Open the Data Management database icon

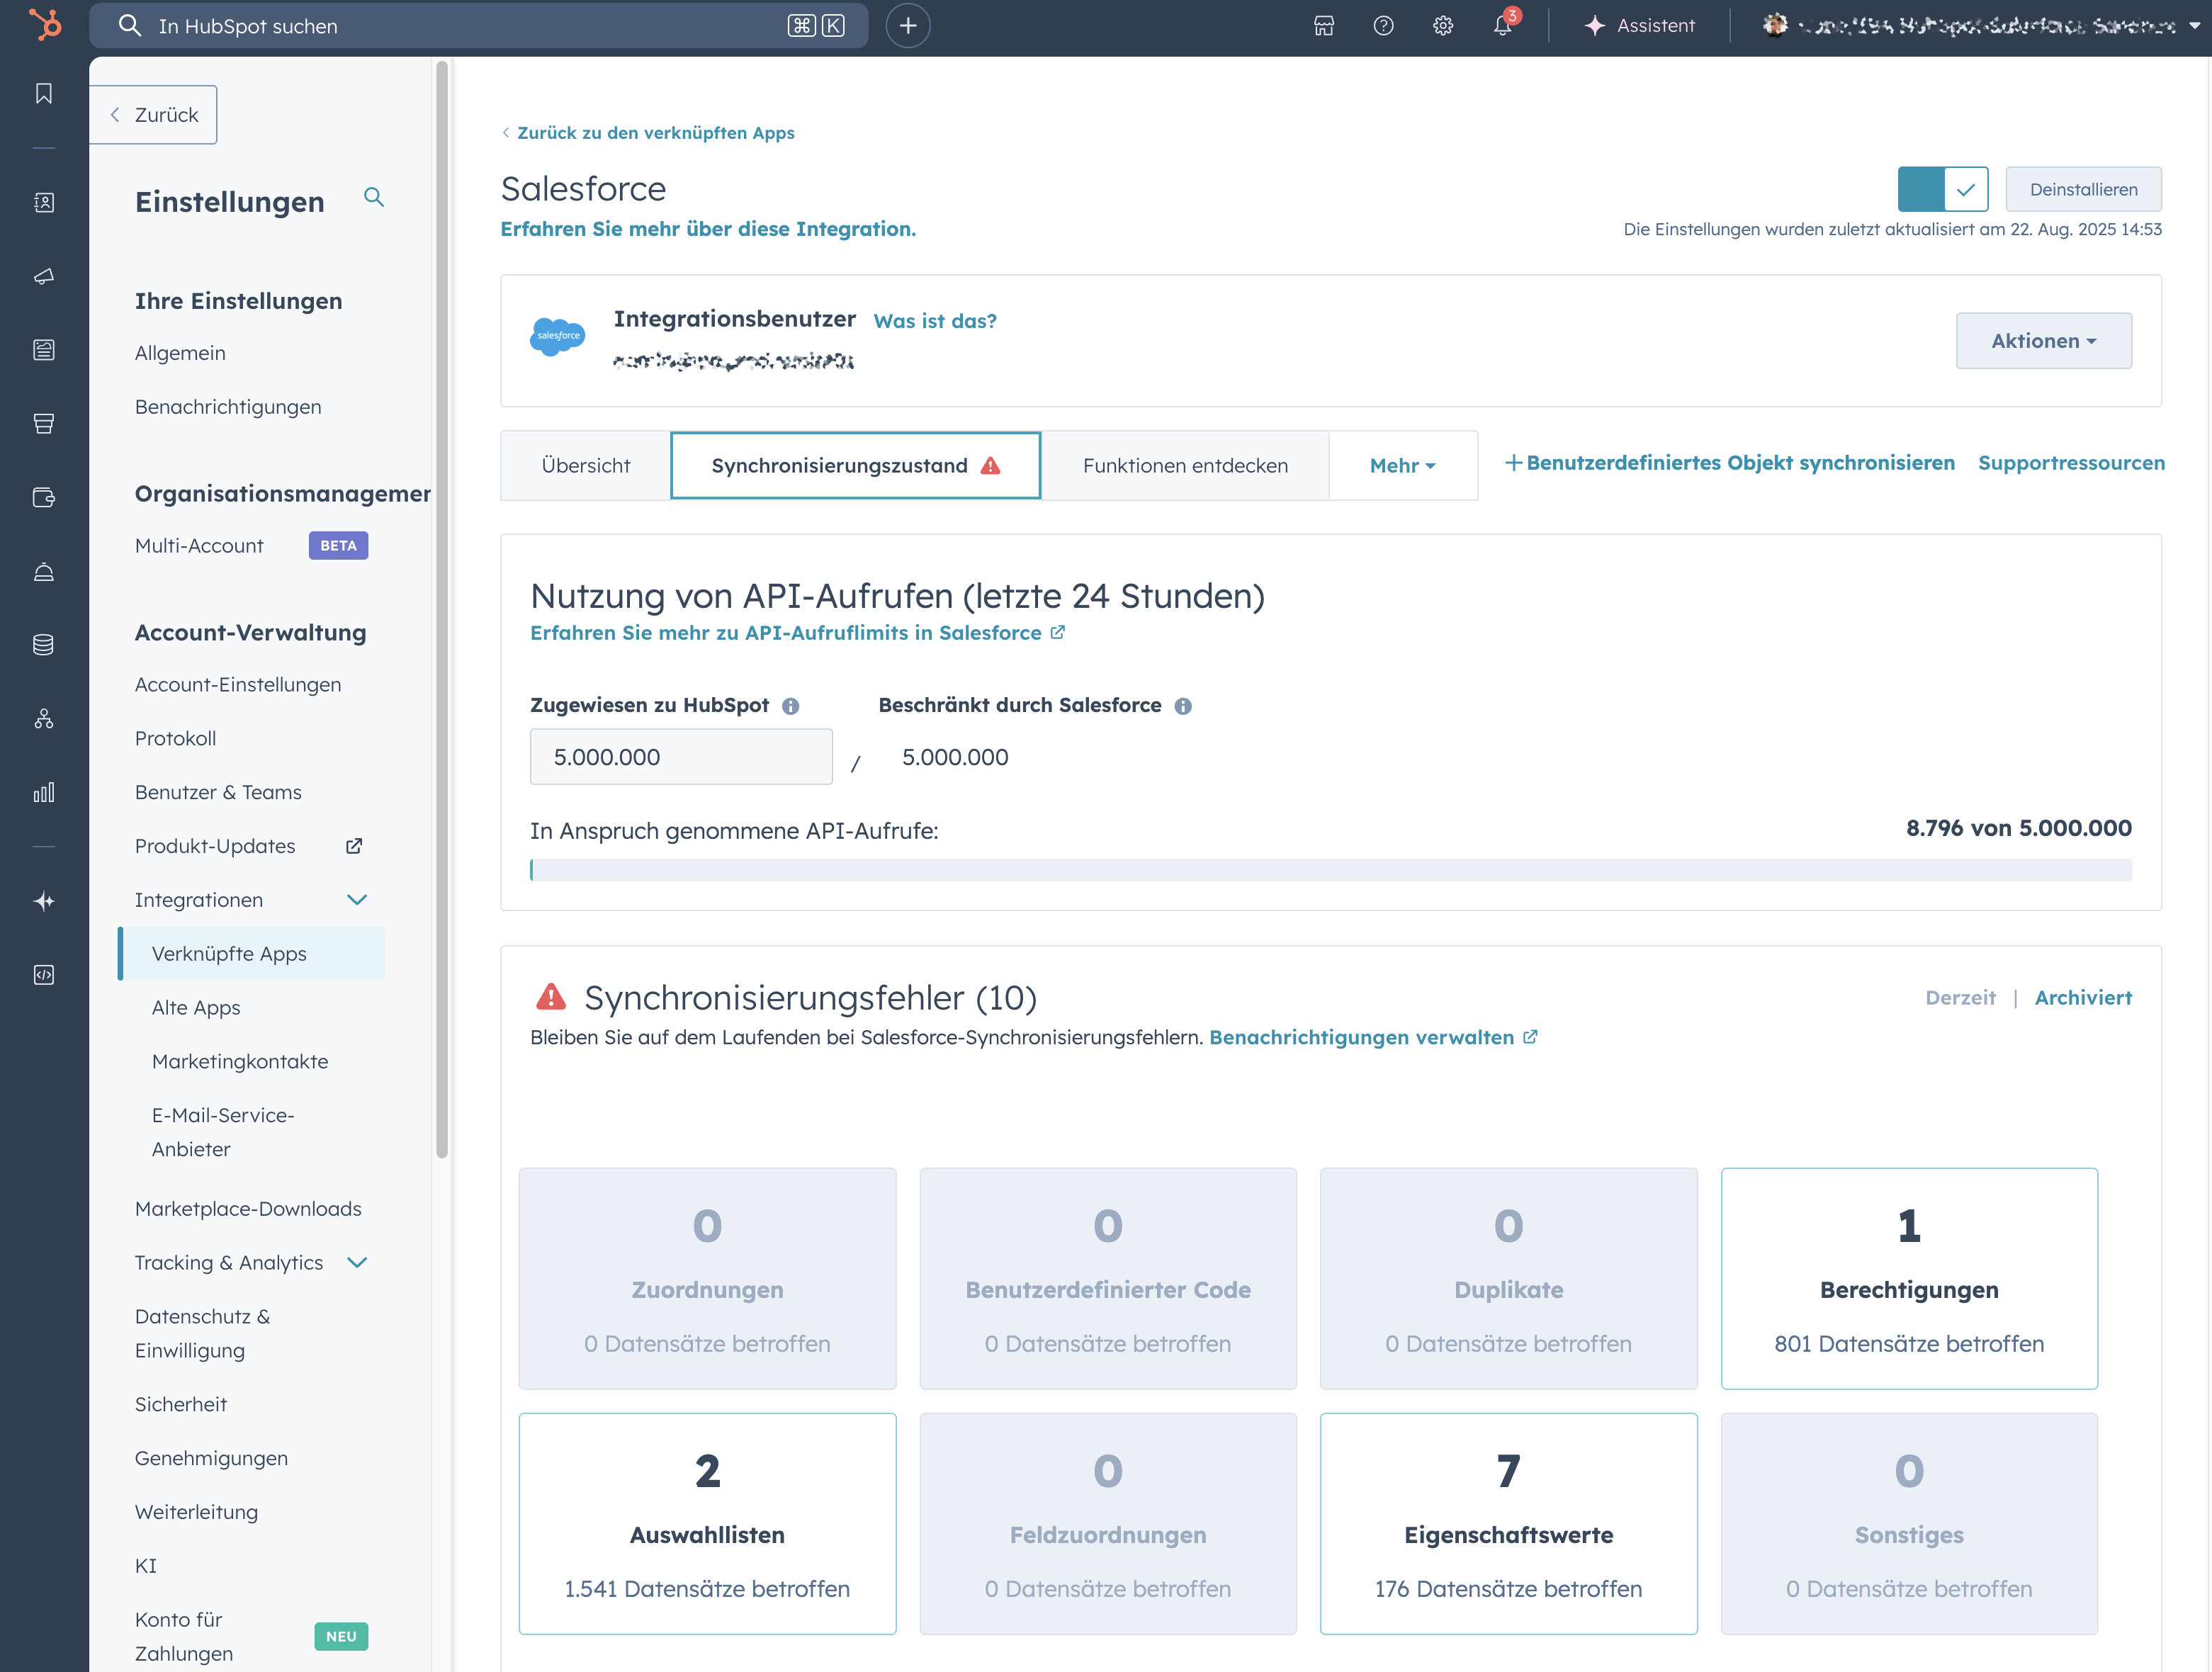tap(44, 644)
